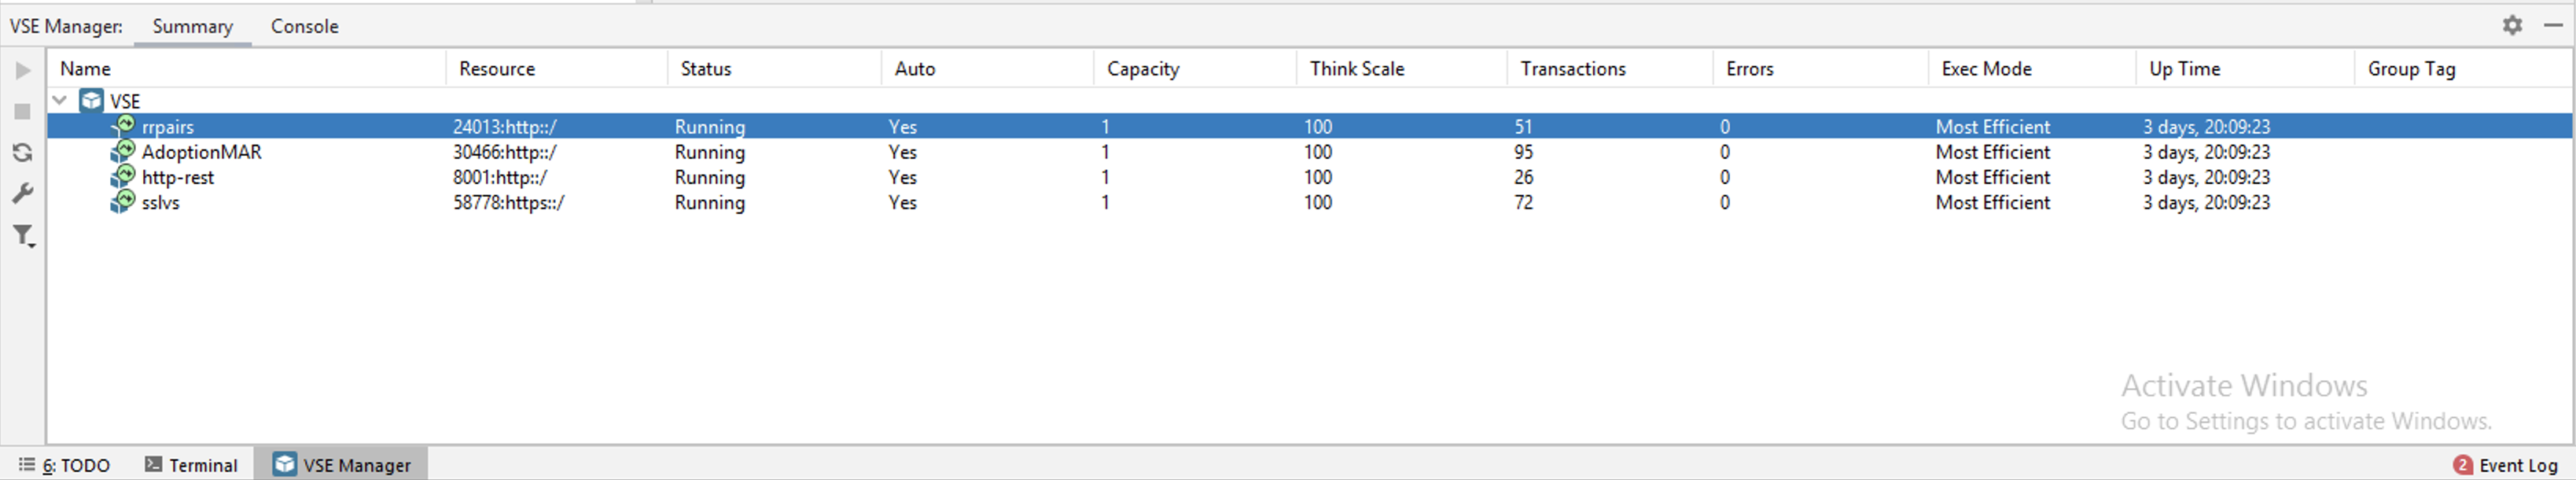Click the TODO list icon
Screen dimensions: 2576x480
coord(27,464)
